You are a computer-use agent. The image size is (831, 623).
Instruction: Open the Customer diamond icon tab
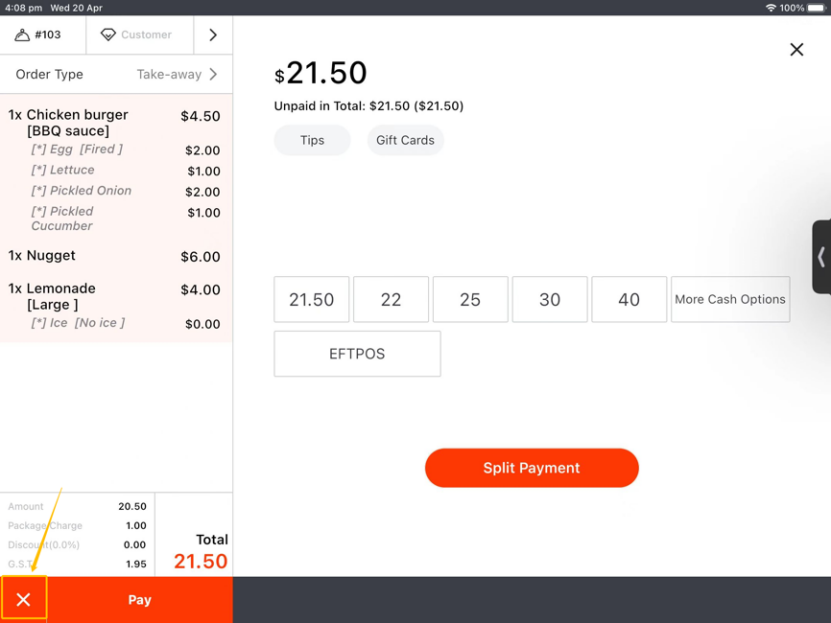coord(109,35)
